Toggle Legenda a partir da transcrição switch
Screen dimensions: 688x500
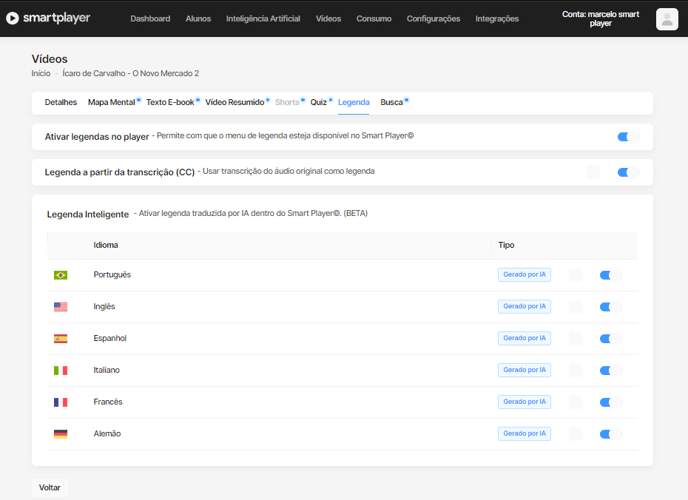click(628, 172)
